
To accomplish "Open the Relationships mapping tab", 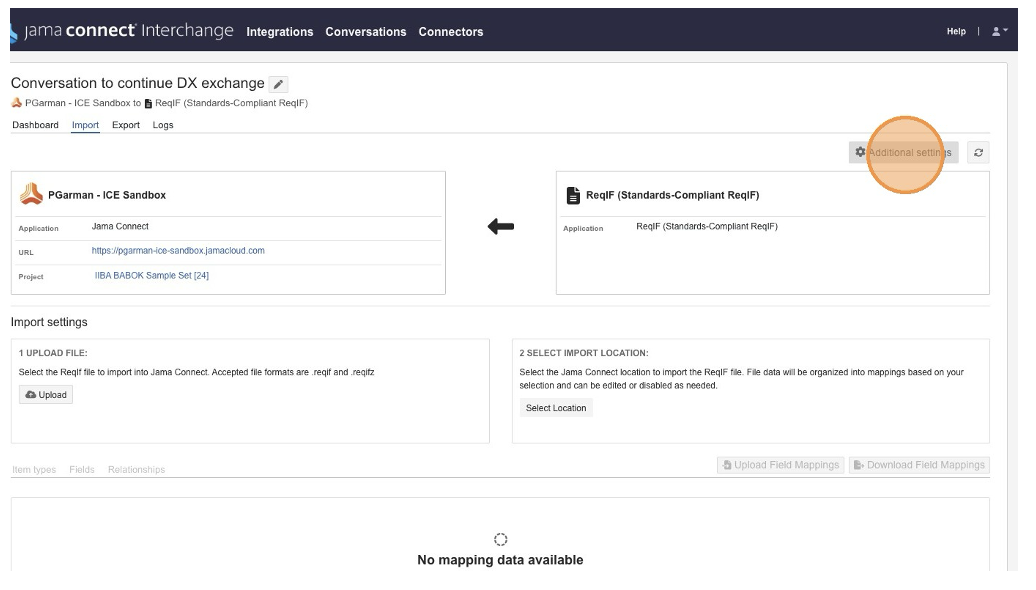I will tap(137, 470).
